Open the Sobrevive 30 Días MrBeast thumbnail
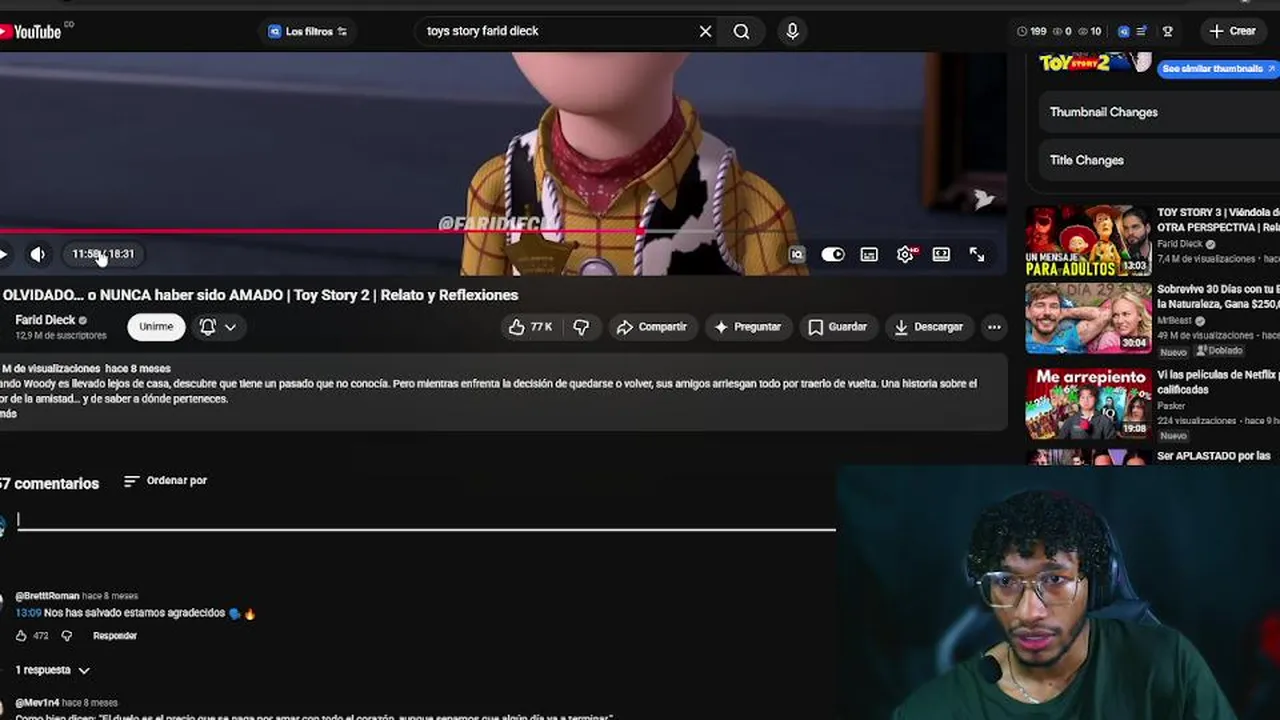 tap(1088, 318)
